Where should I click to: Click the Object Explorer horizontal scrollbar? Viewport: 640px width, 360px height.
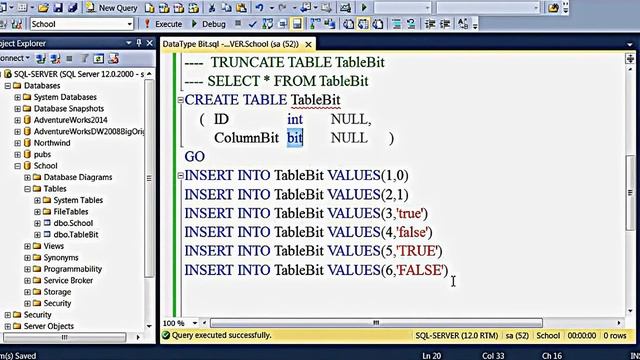click(64, 337)
